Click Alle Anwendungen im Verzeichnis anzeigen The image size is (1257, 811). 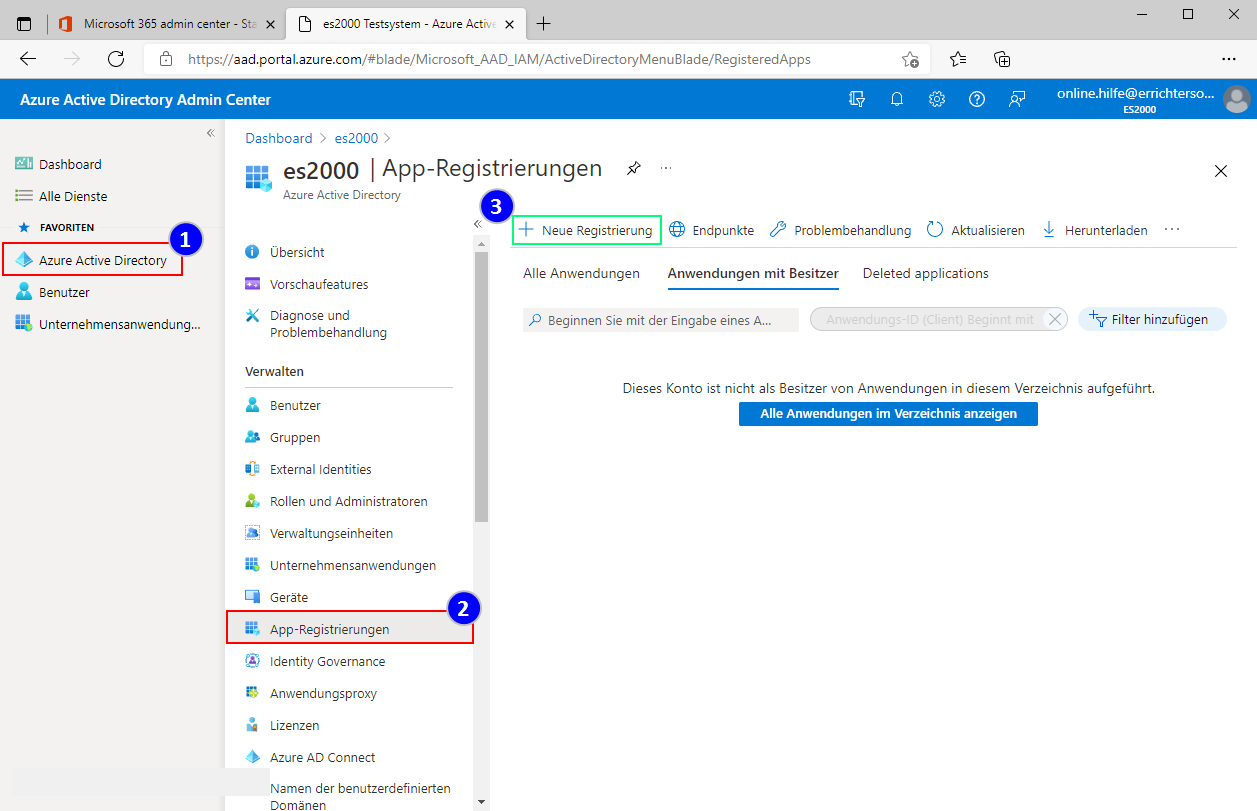(x=888, y=414)
